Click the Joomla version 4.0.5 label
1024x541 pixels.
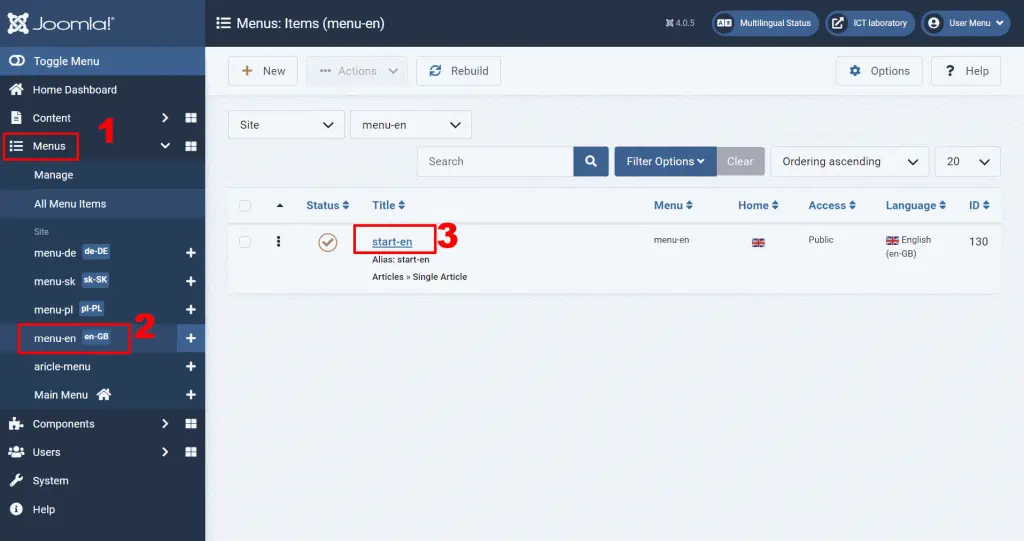[x=680, y=23]
